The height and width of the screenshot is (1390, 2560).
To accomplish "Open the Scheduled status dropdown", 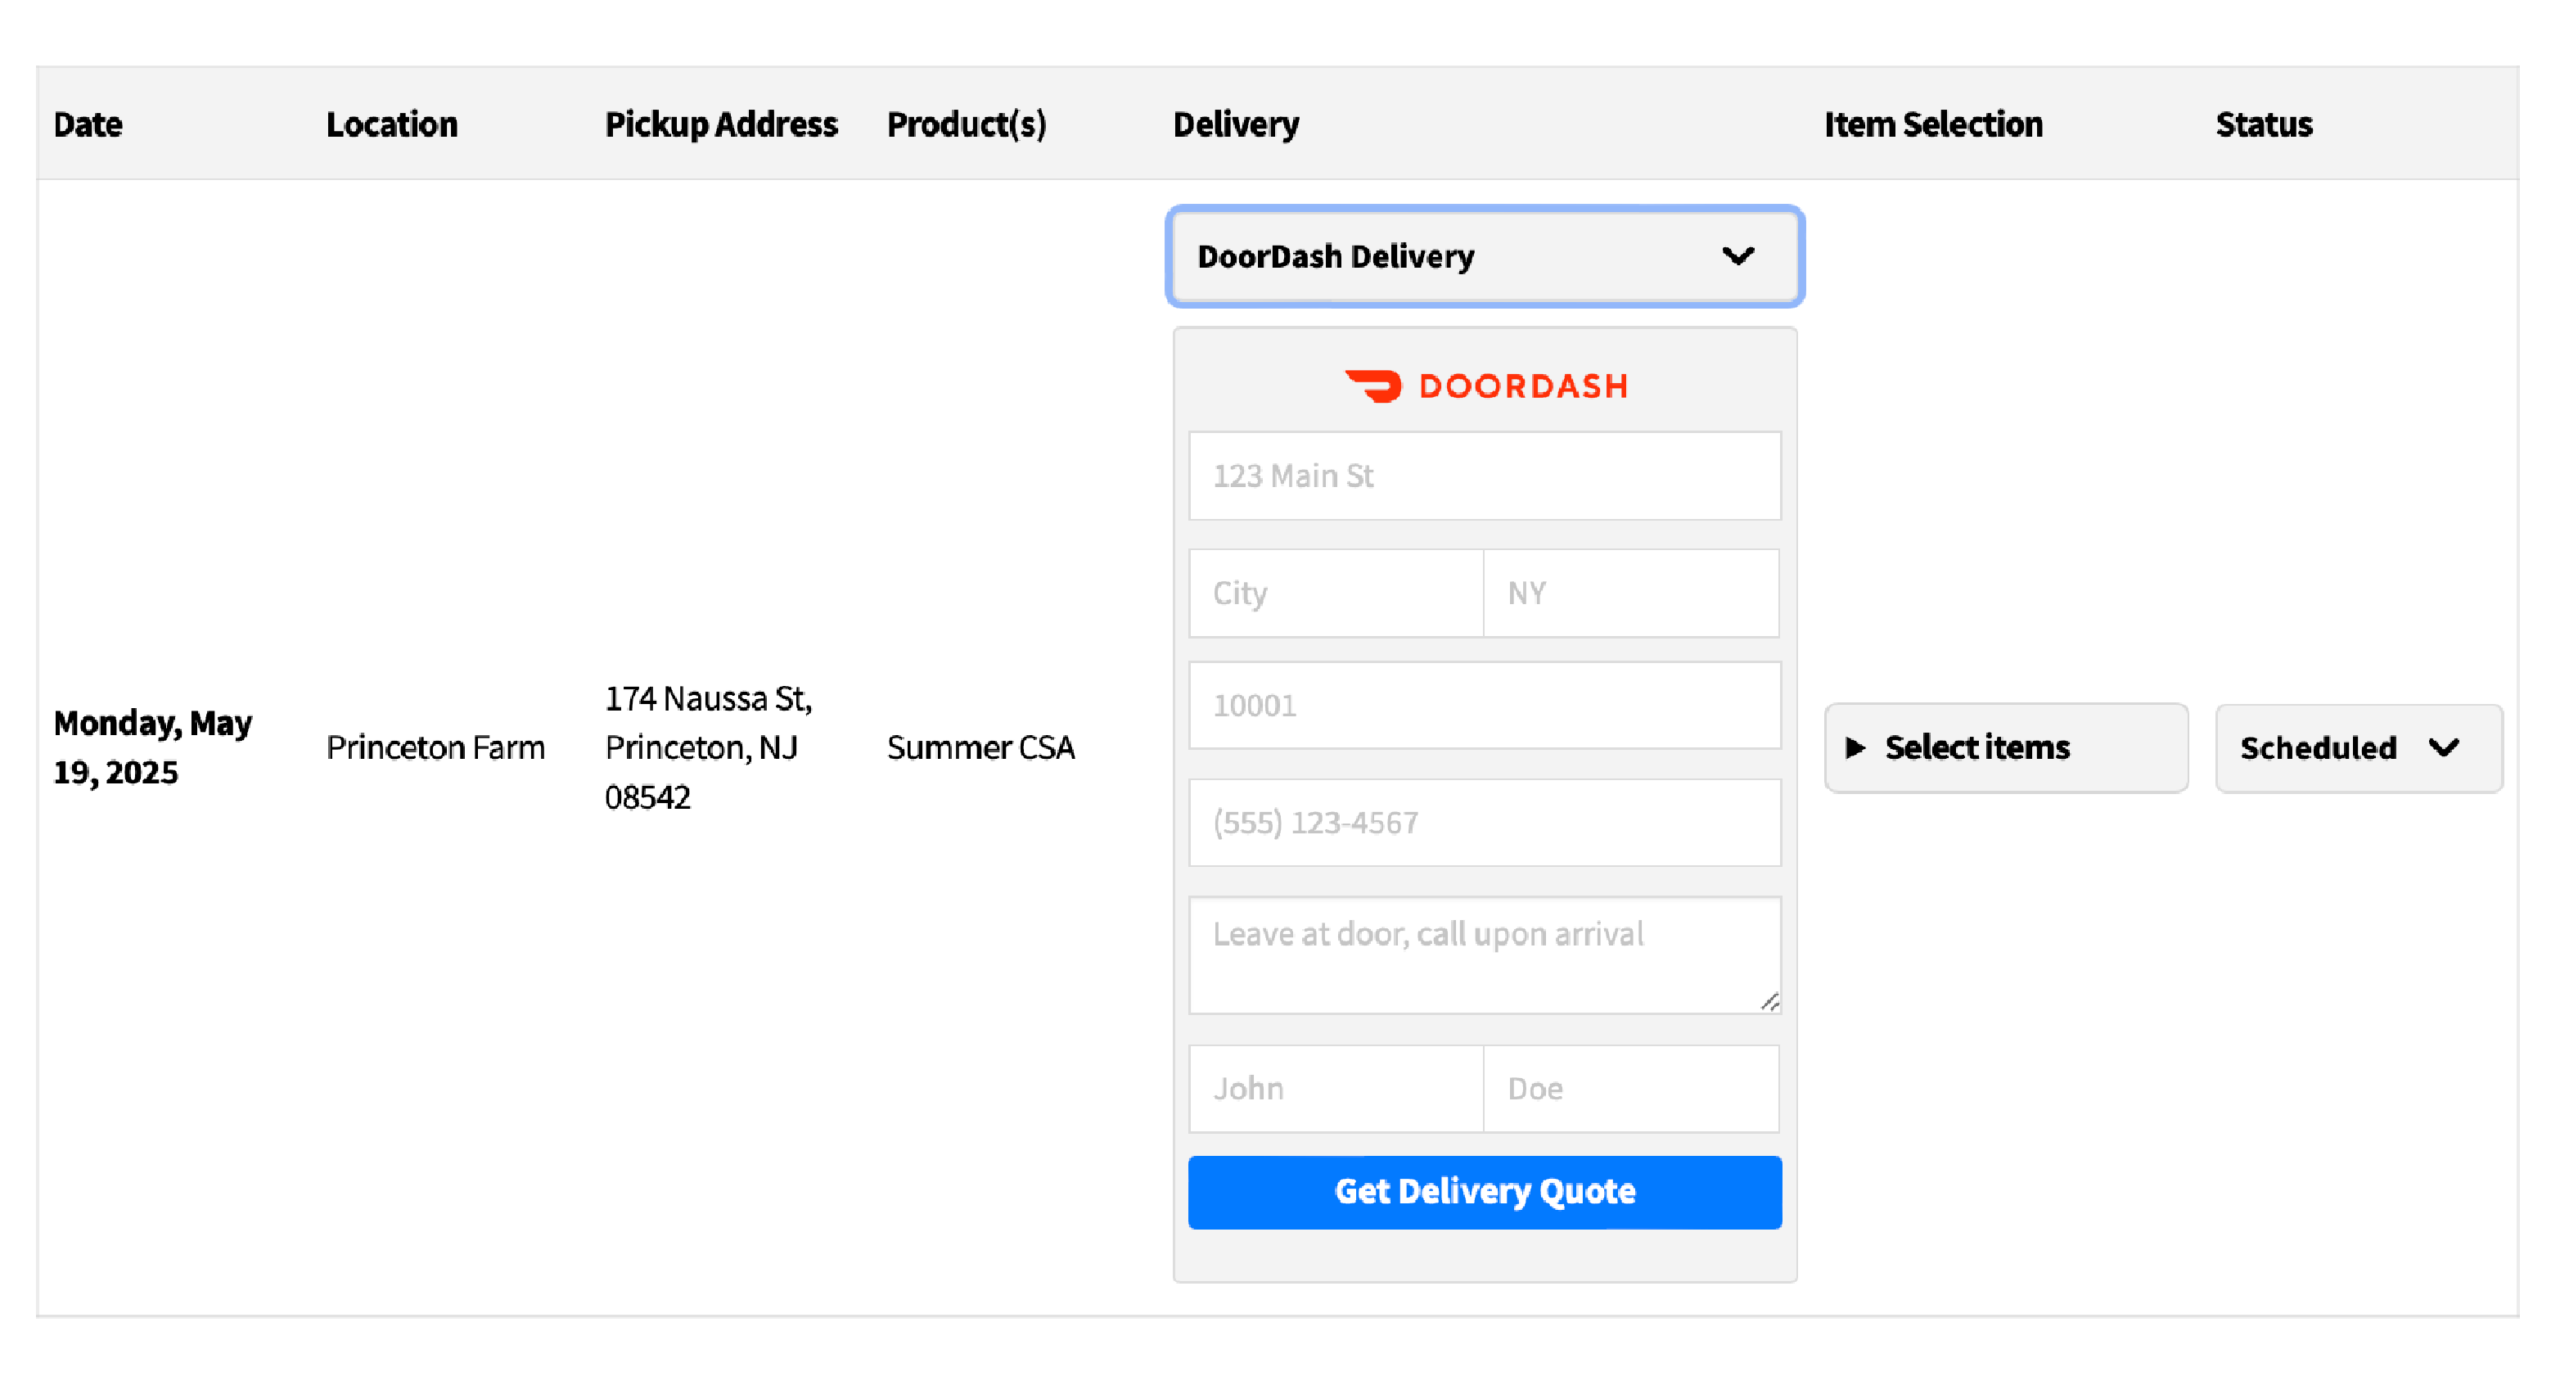I will pos(2358,748).
